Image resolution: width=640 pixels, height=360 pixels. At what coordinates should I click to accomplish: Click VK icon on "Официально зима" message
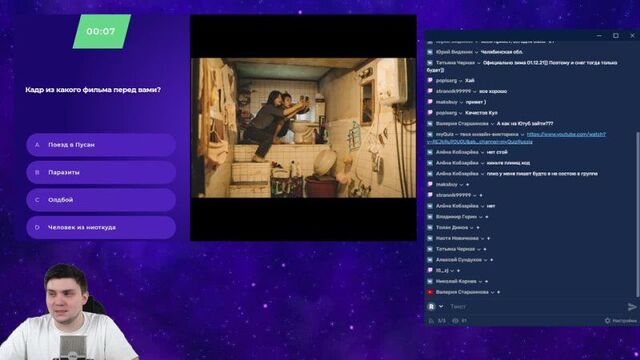click(430, 63)
